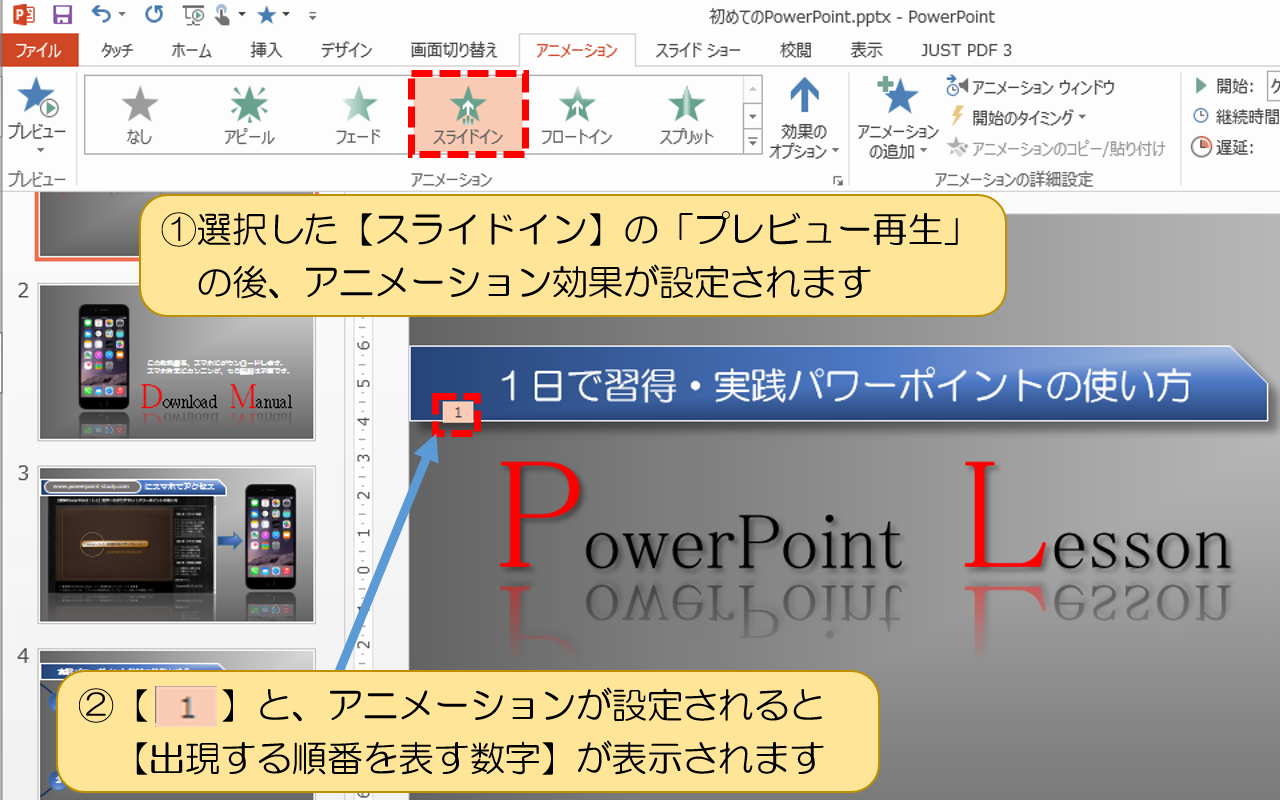The width and height of the screenshot is (1280, 800).
Task: Click the プレビュー star icon
Action: pos(37,97)
